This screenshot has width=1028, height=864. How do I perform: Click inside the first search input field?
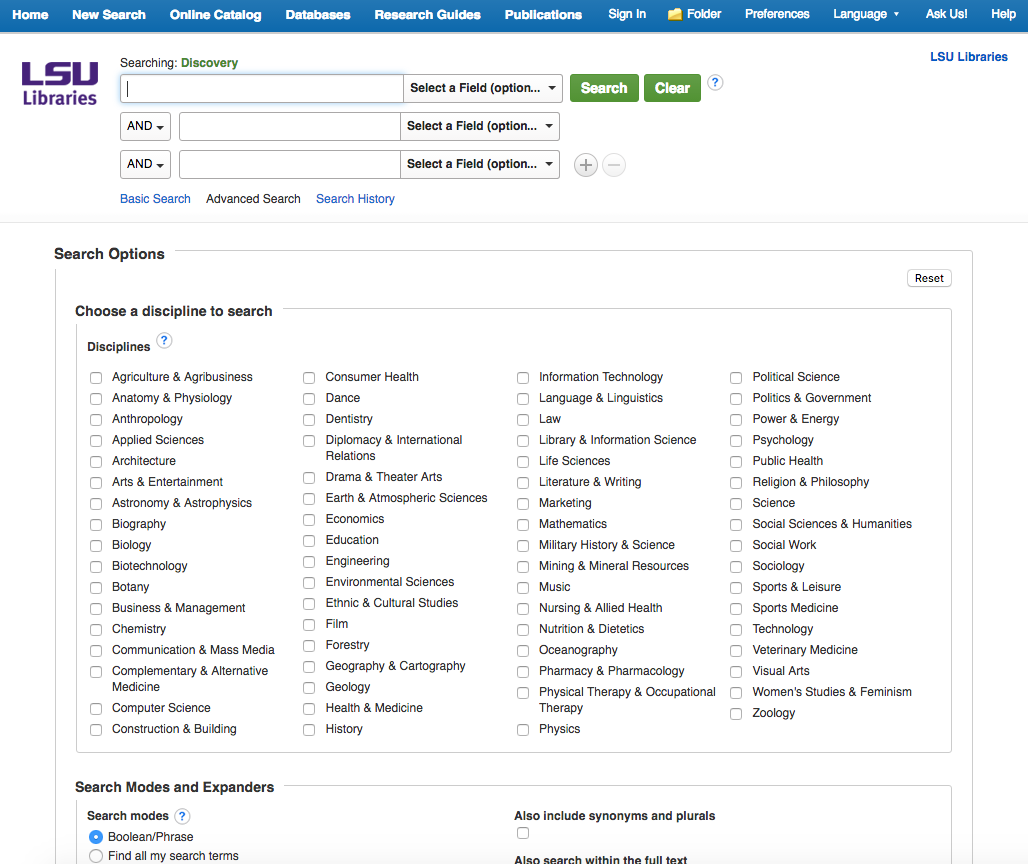coord(261,88)
